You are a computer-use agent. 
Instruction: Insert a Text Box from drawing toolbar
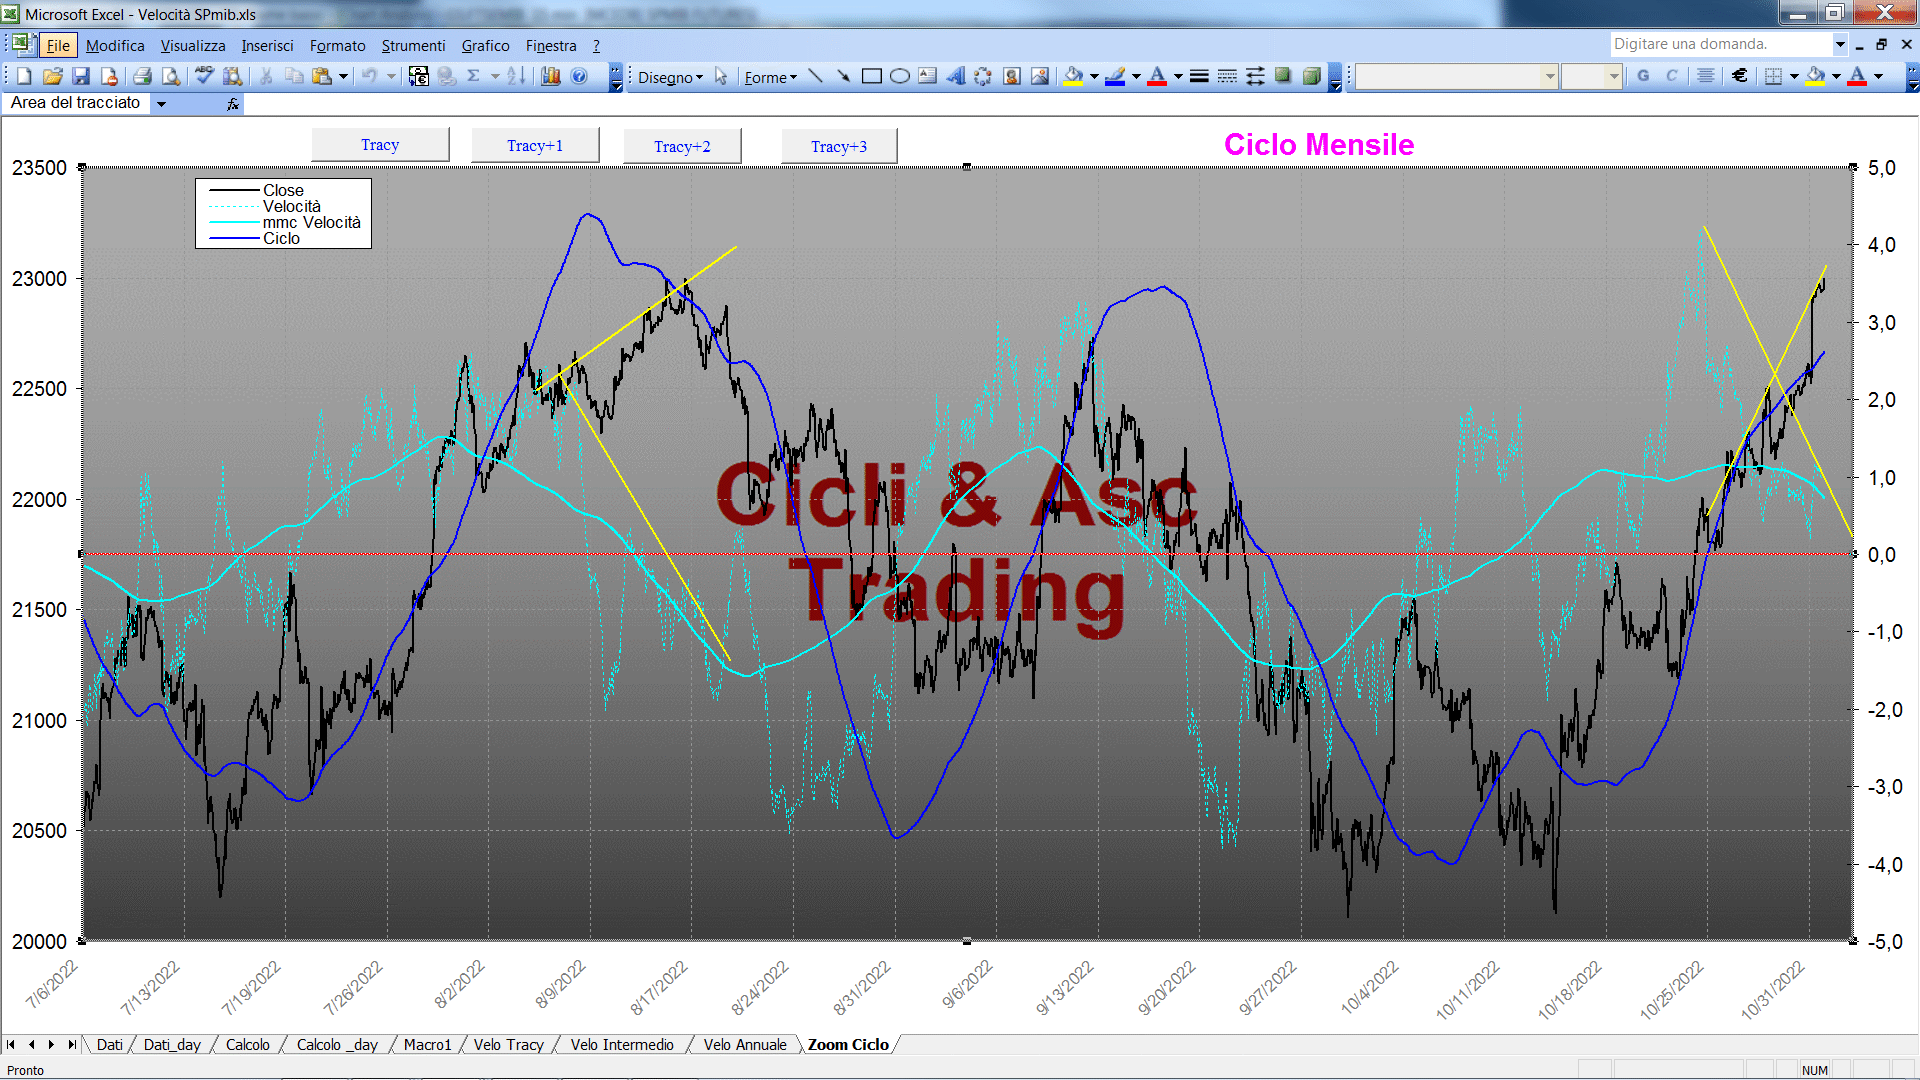pos(928,76)
